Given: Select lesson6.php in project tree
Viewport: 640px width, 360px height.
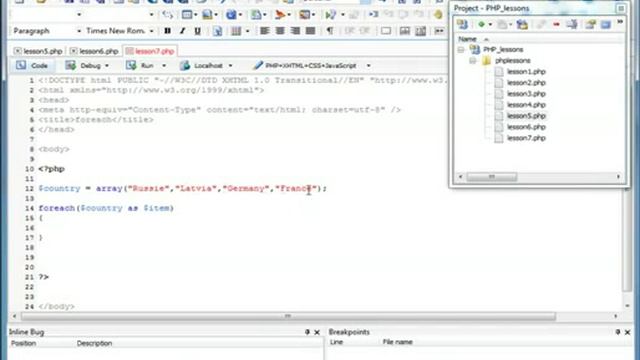Looking at the screenshot, I should pos(526,127).
